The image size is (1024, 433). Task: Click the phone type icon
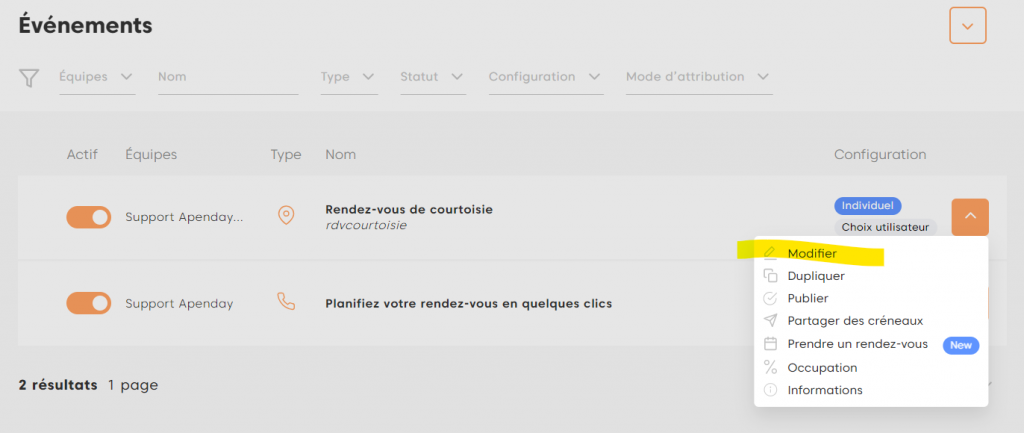[286, 302]
